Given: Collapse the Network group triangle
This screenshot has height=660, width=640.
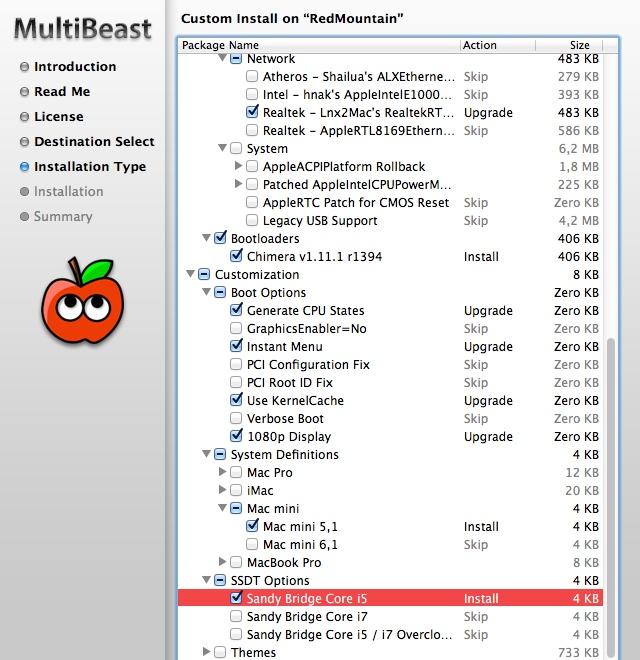Looking at the screenshot, I should [x=222, y=58].
